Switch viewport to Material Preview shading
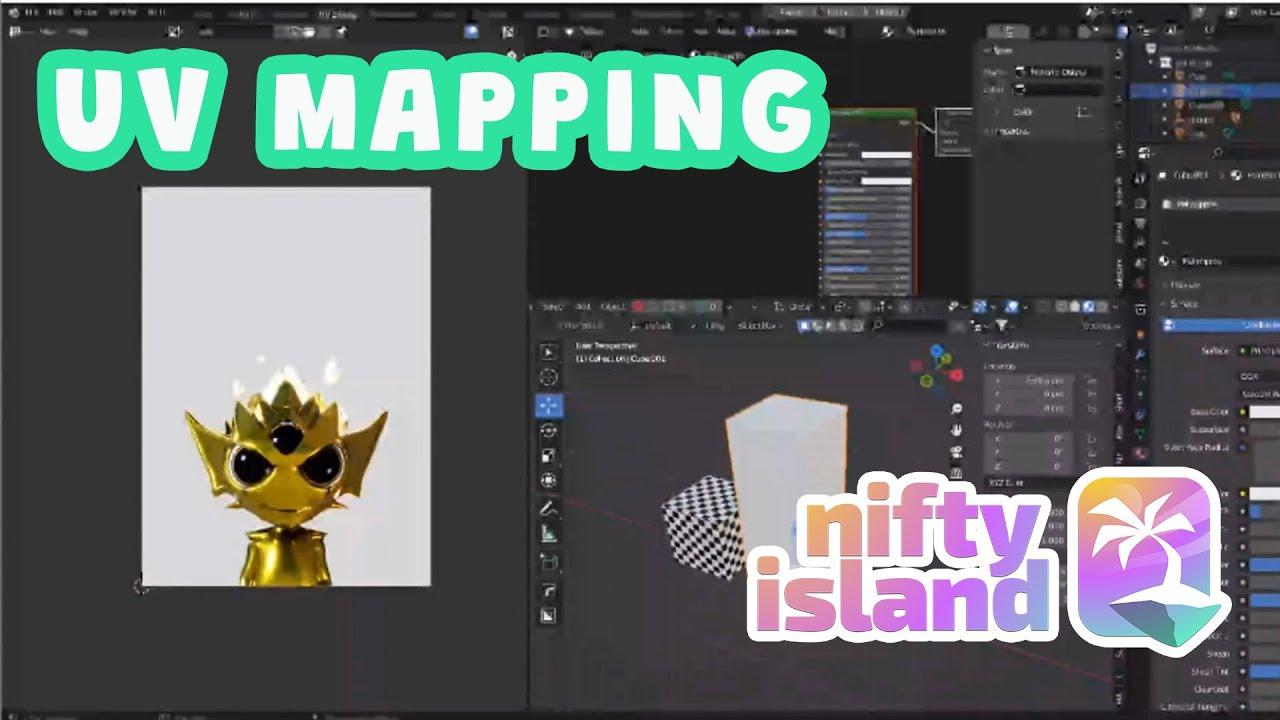The height and width of the screenshot is (720, 1280). (1087, 307)
